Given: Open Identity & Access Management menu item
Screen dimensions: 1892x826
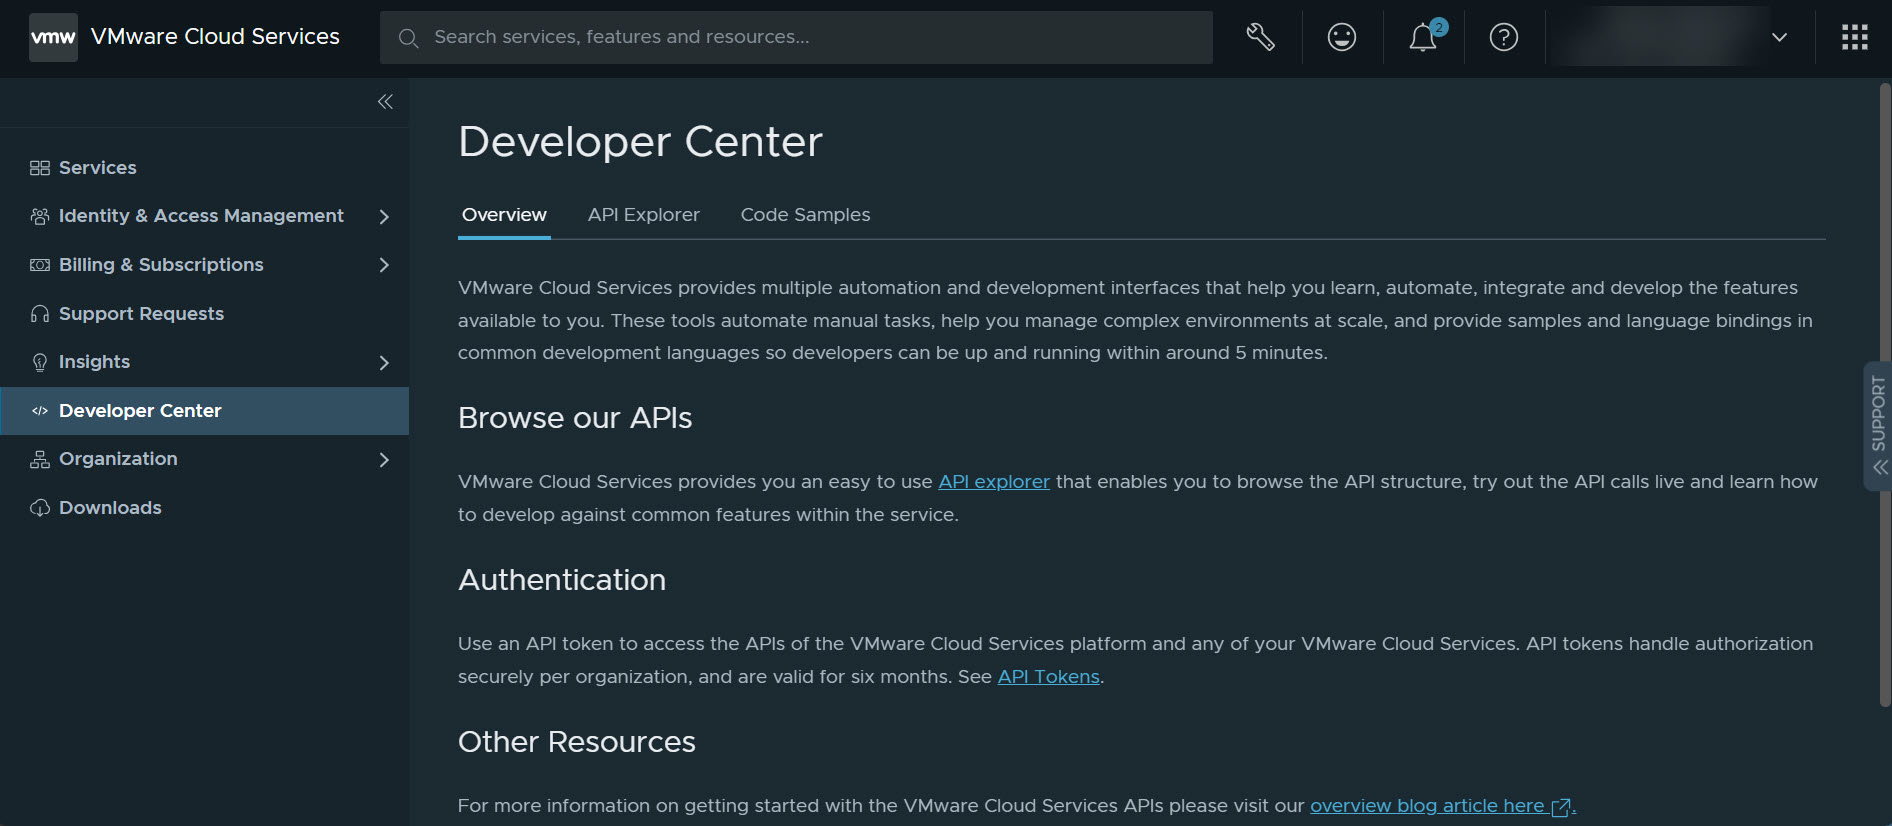Looking at the screenshot, I should (x=204, y=216).
